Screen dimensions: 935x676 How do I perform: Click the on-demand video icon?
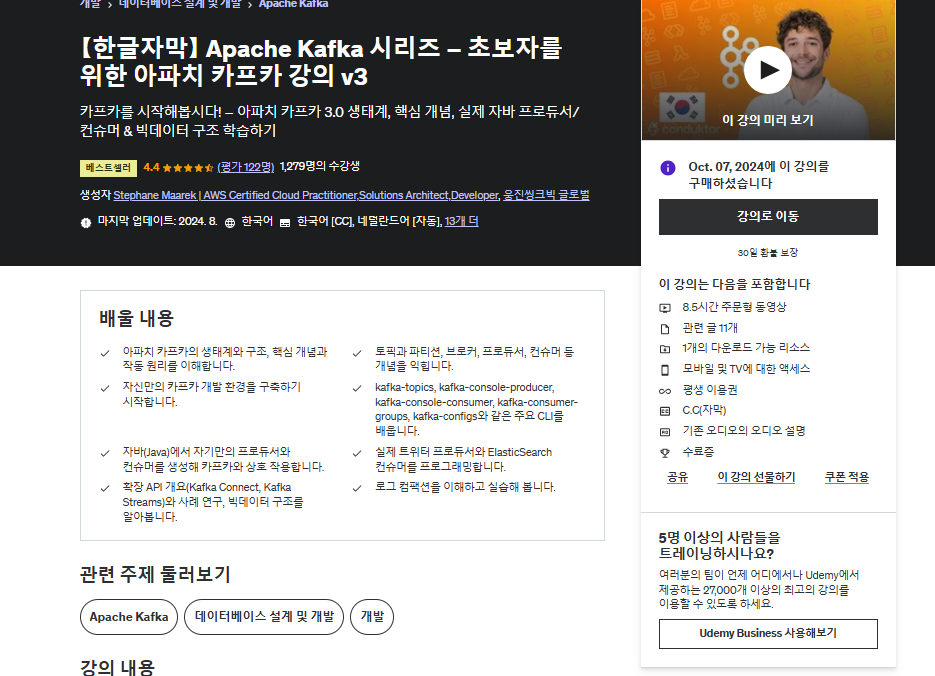(665, 308)
